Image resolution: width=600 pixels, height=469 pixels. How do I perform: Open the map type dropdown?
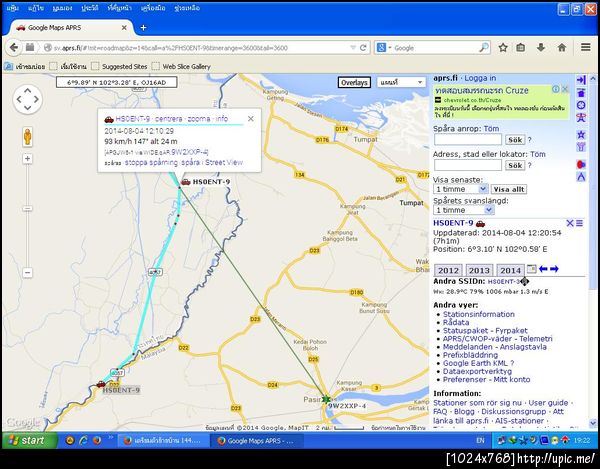pos(401,82)
